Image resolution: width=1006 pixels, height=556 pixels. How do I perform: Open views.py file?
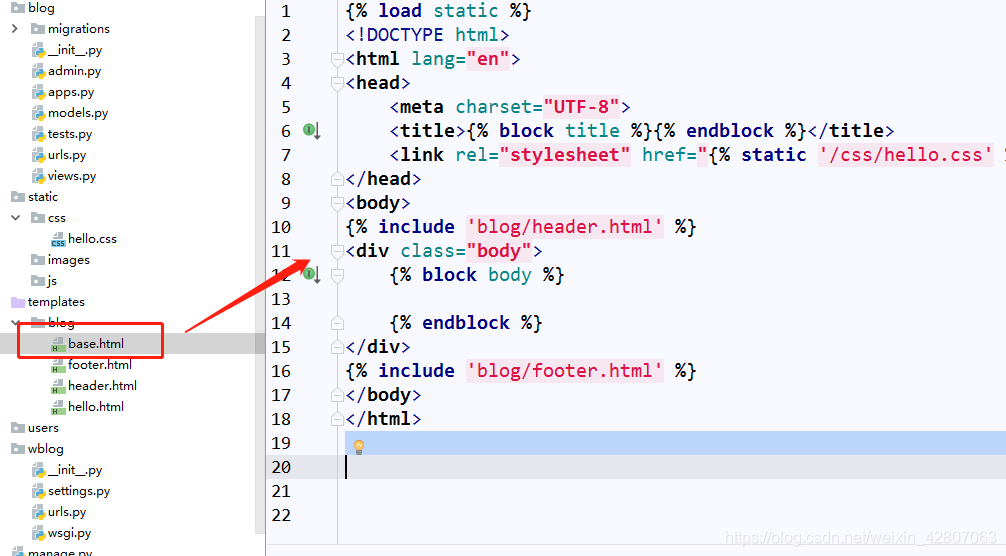(x=72, y=176)
